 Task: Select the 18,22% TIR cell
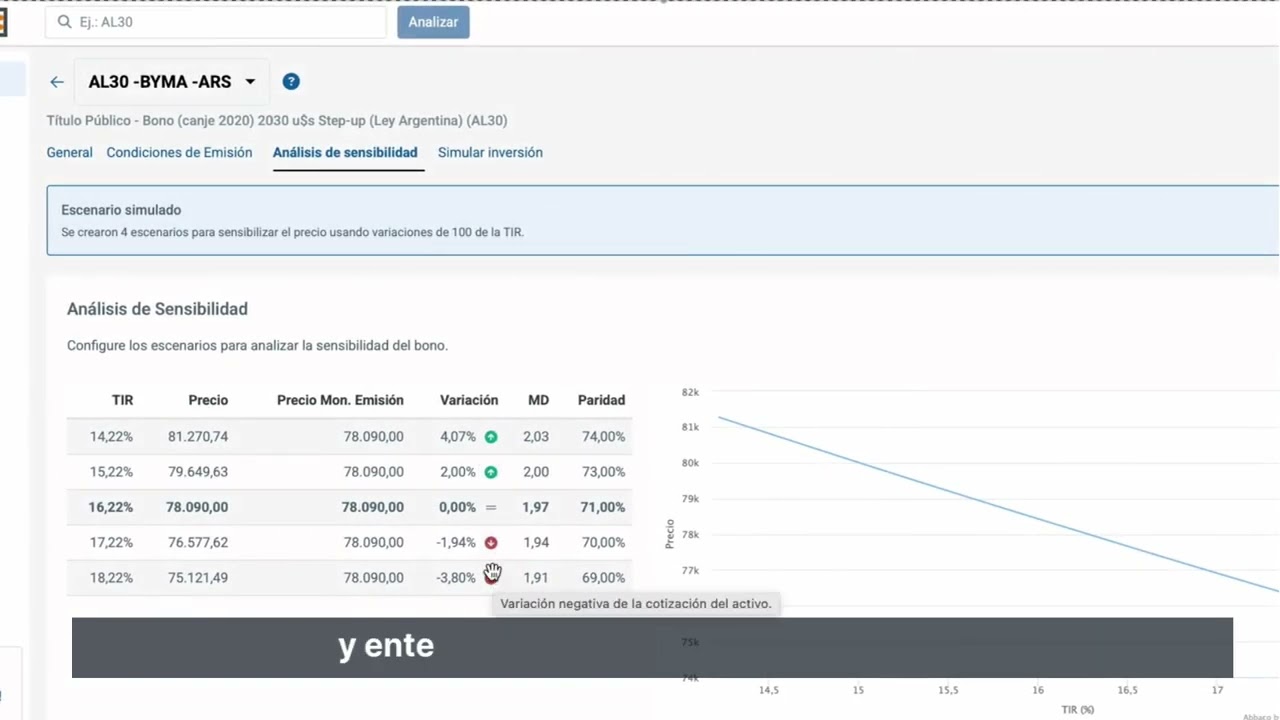pyautogui.click(x=111, y=578)
